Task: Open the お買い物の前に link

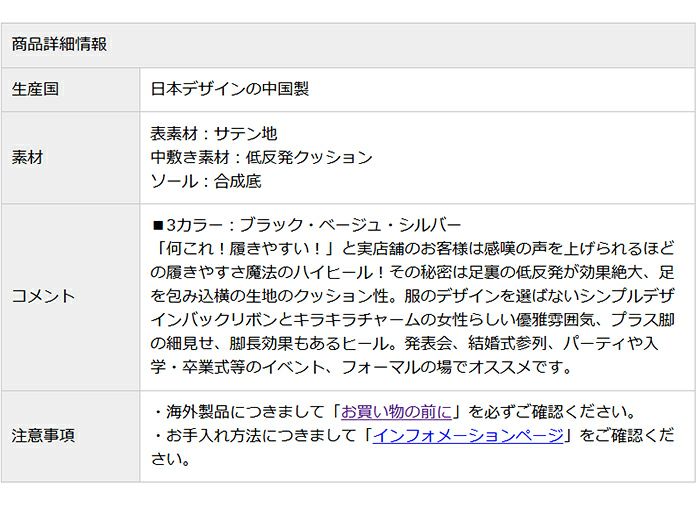Action: click(398, 412)
